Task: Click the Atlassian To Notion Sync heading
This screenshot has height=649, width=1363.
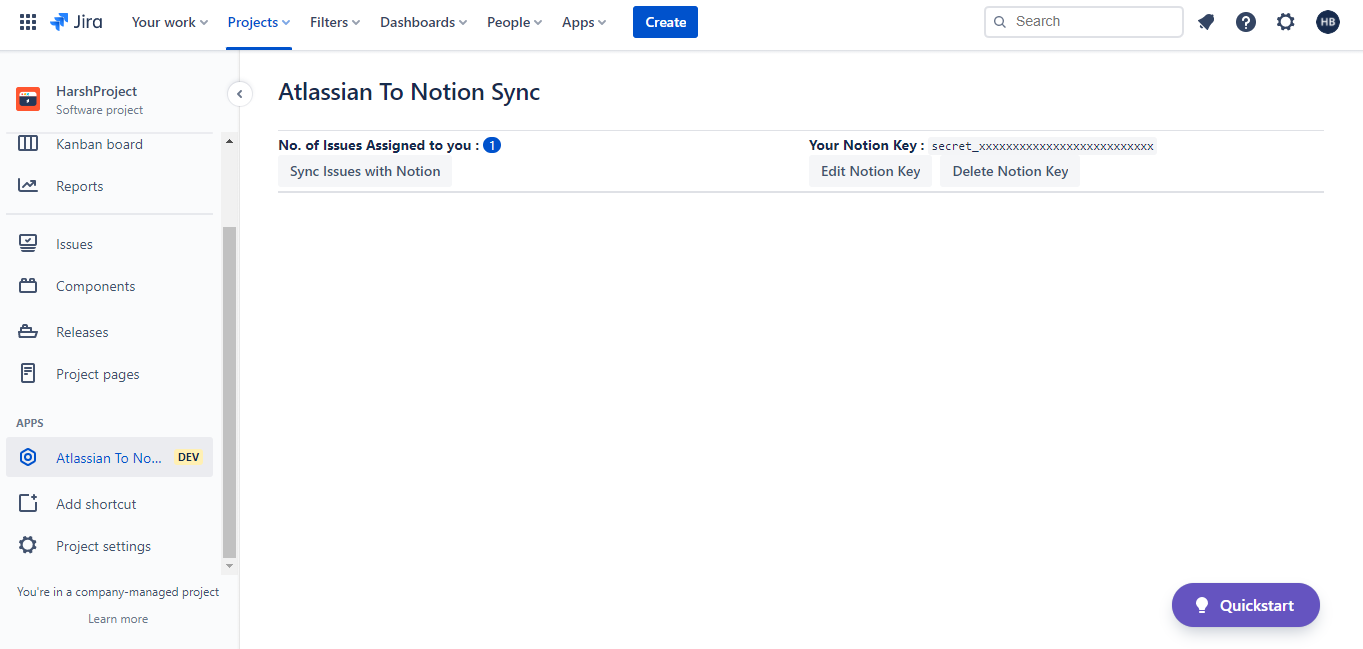Action: point(409,92)
